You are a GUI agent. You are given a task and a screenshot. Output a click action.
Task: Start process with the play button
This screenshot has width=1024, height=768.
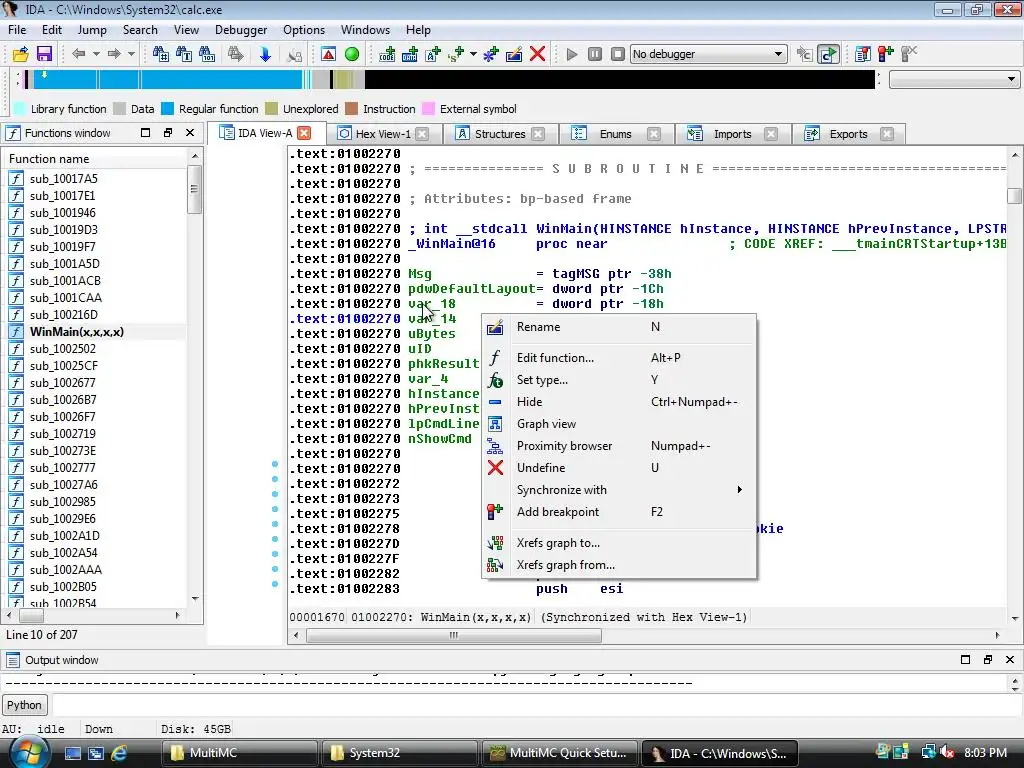tap(572, 54)
